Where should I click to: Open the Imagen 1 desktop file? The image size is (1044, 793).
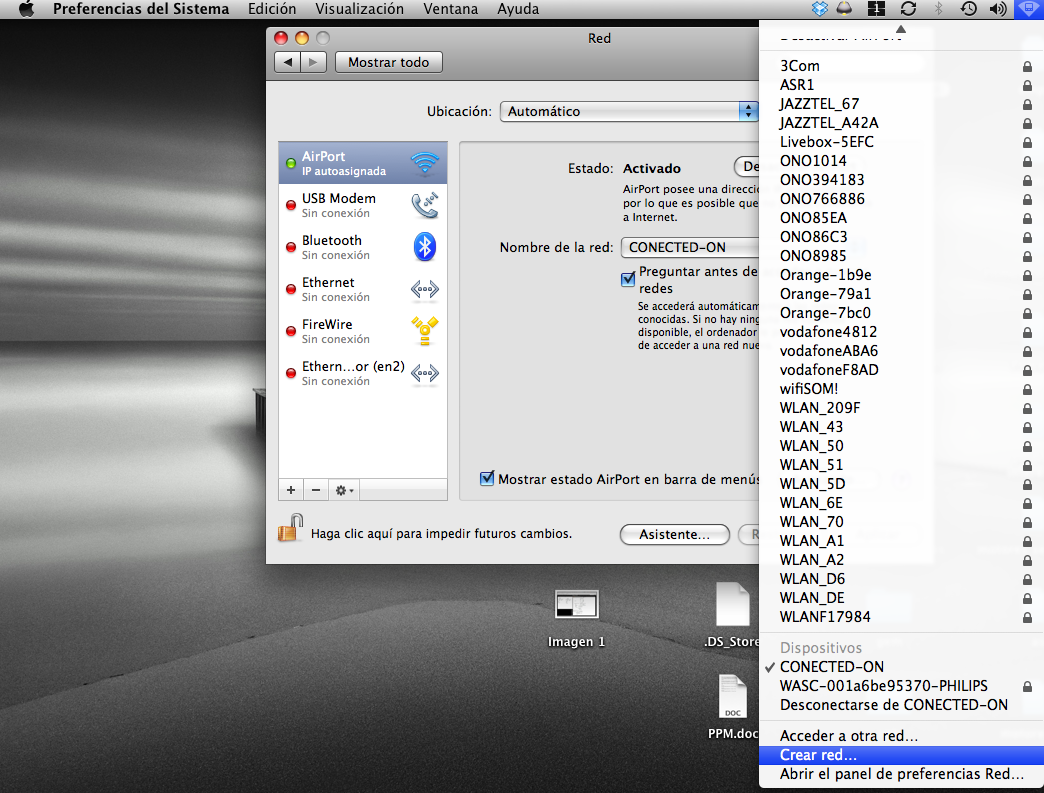(577, 605)
